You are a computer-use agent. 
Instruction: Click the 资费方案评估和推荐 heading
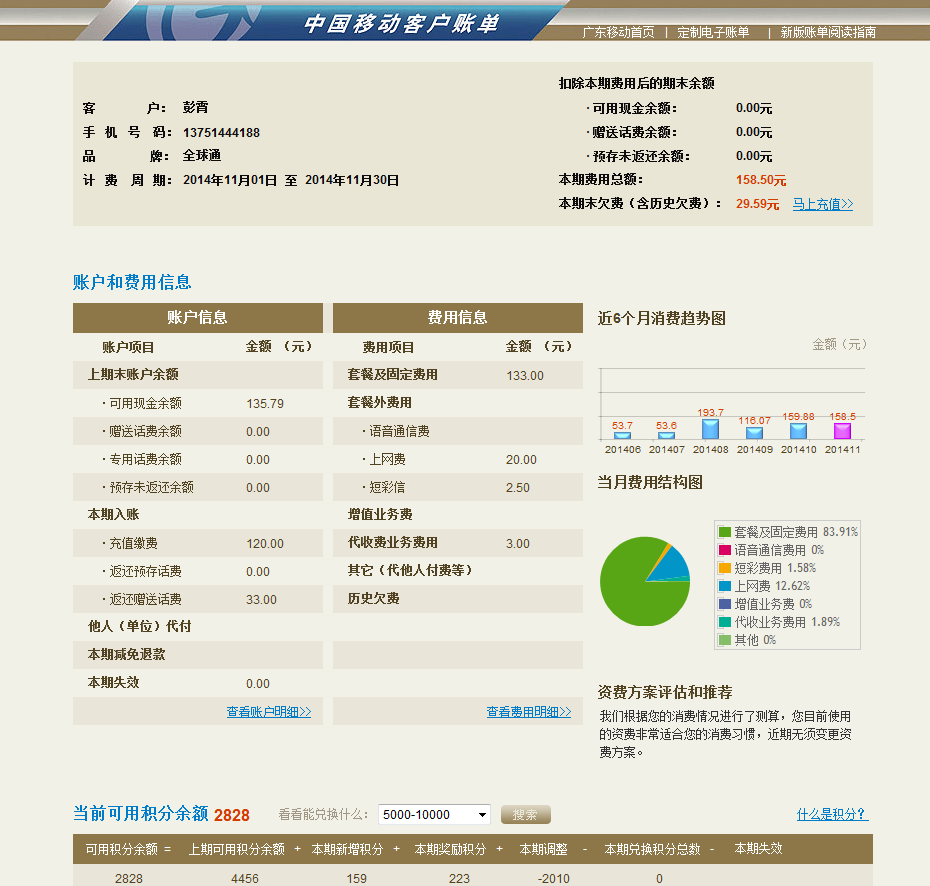pos(665,692)
